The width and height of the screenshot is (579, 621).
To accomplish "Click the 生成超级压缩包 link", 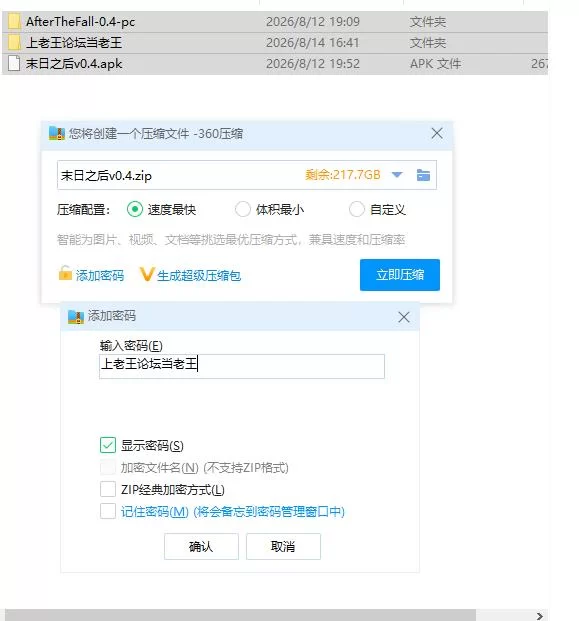I will point(199,275).
